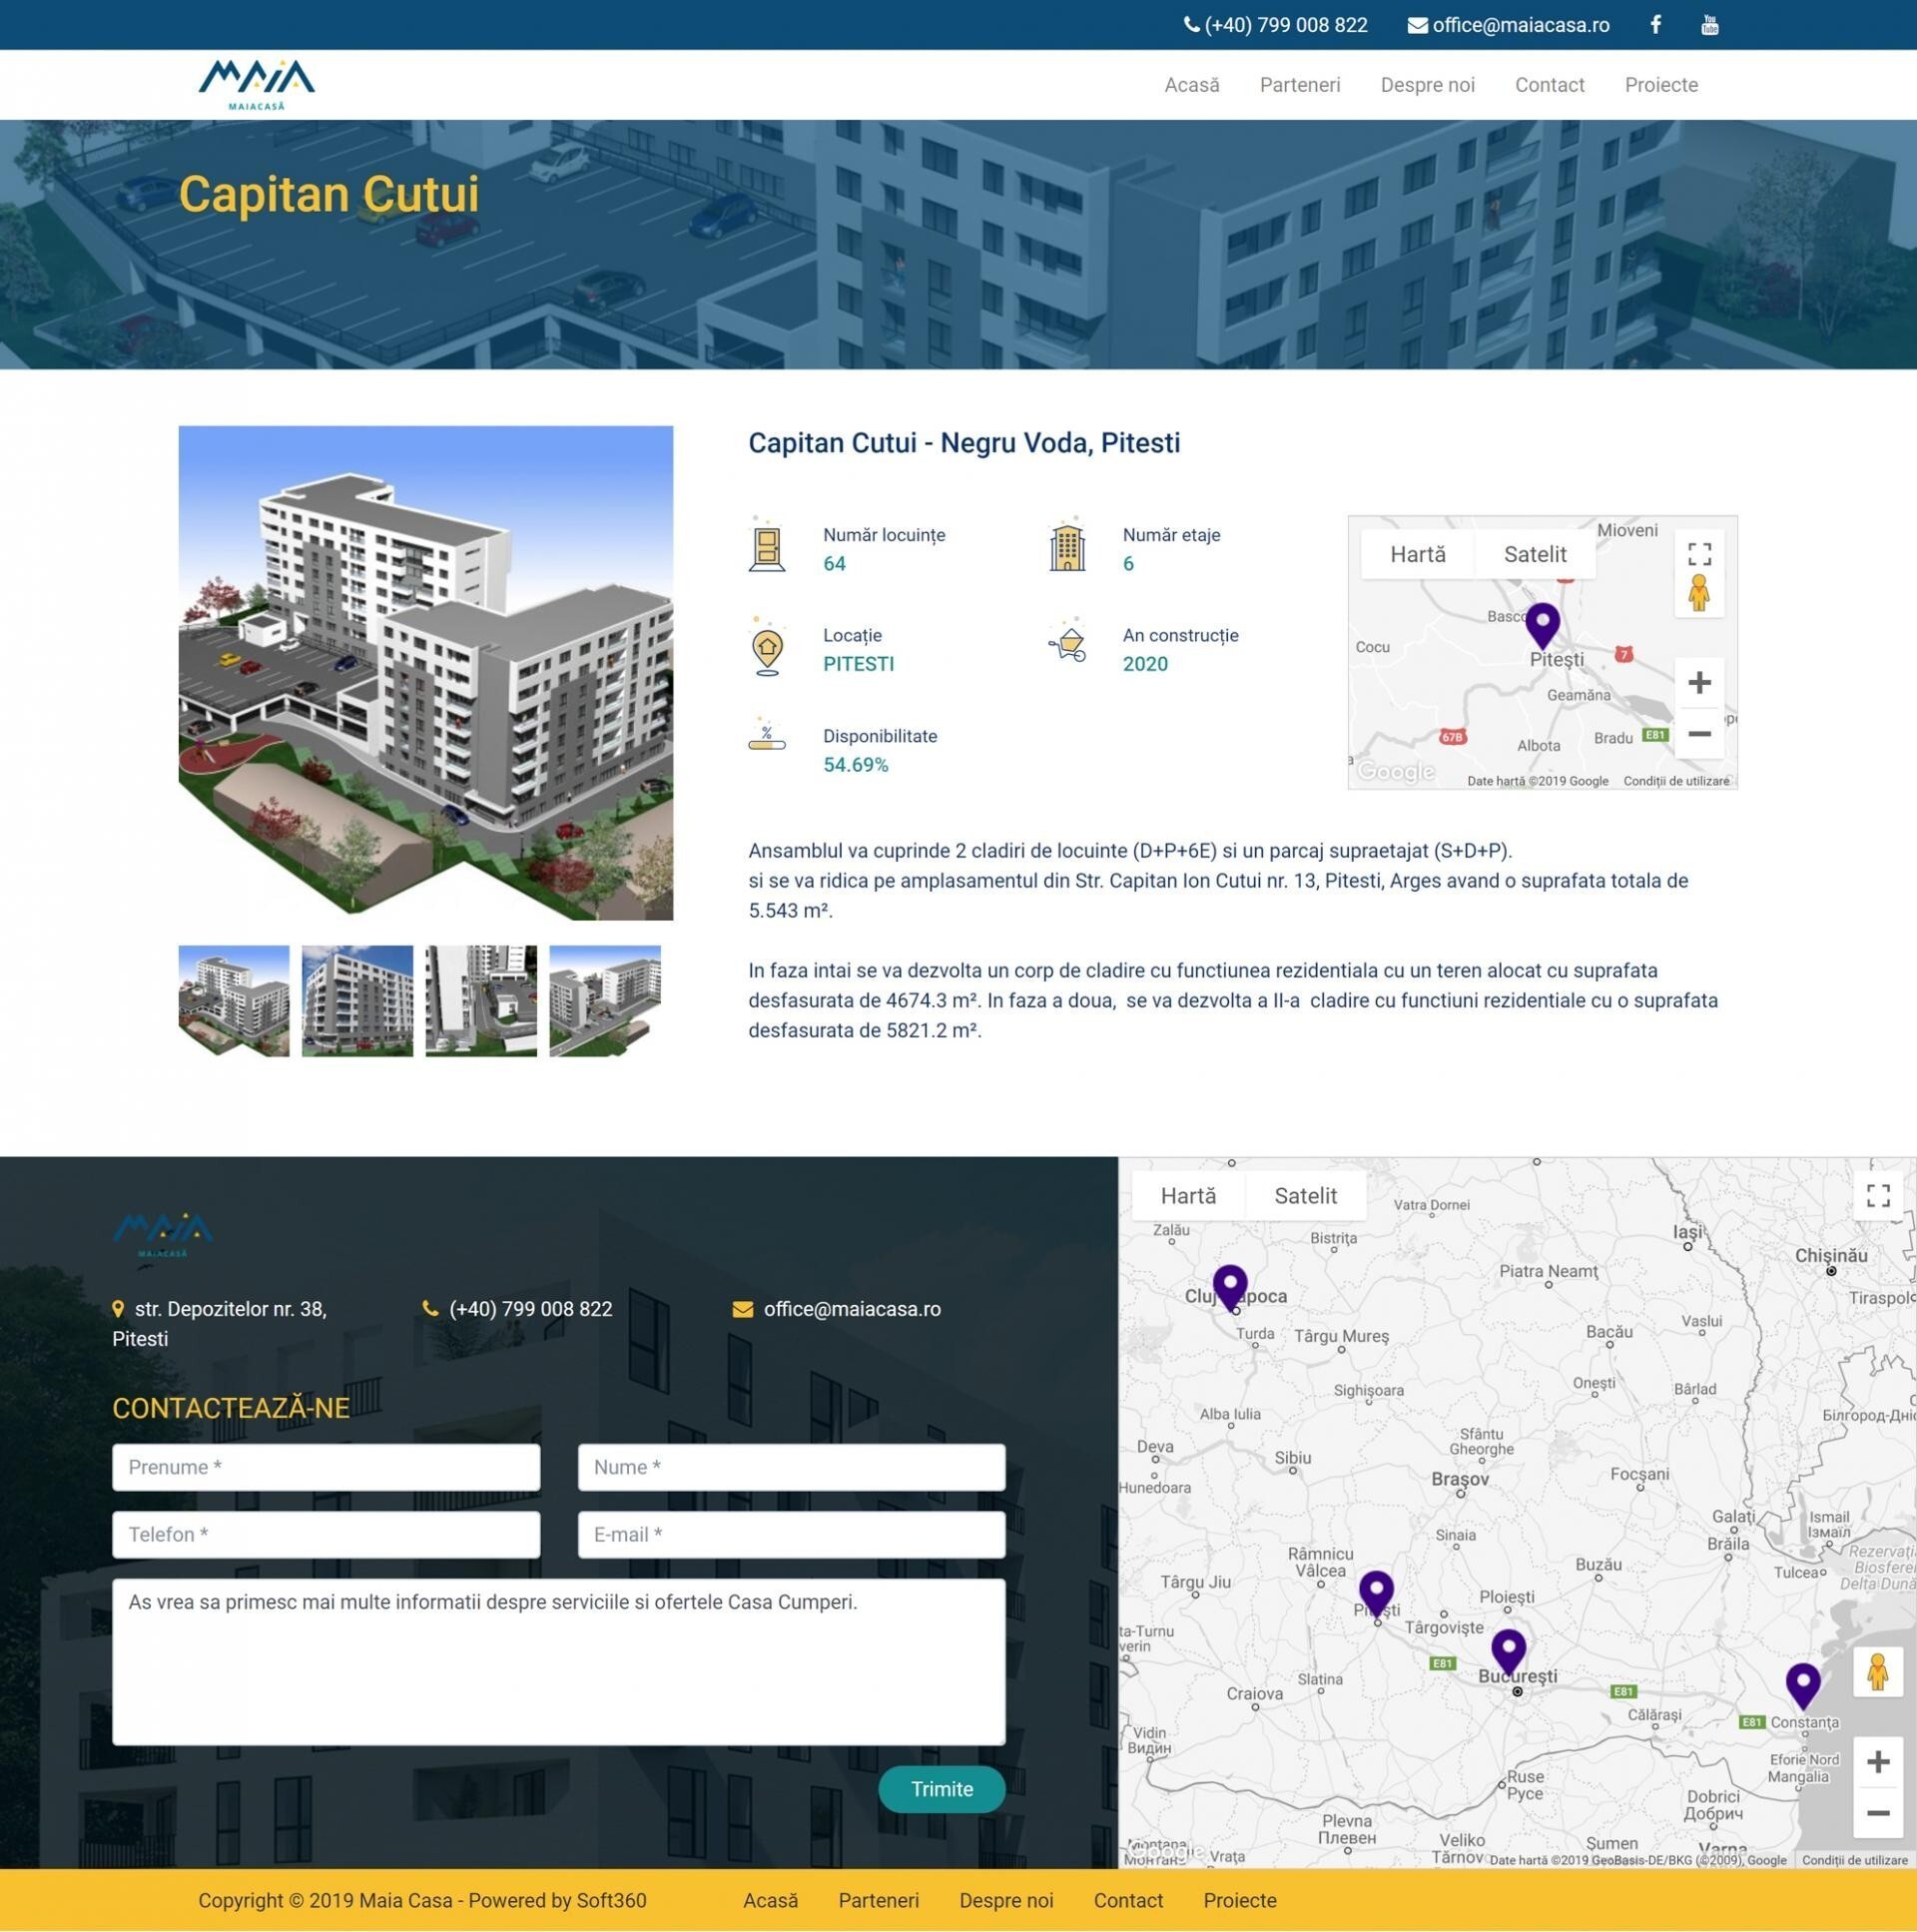Screen dimensions: 1917x1932
Task: Select the second building gallery thumbnail
Action: (x=357, y=1000)
